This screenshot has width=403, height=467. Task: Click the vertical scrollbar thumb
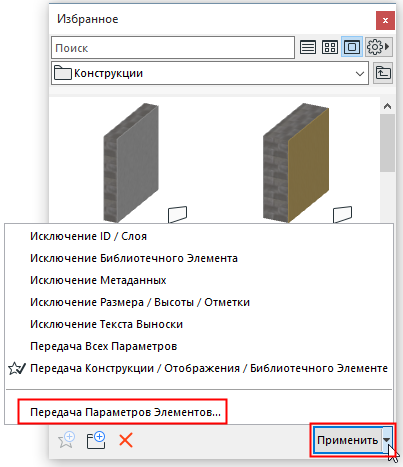(x=387, y=143)
